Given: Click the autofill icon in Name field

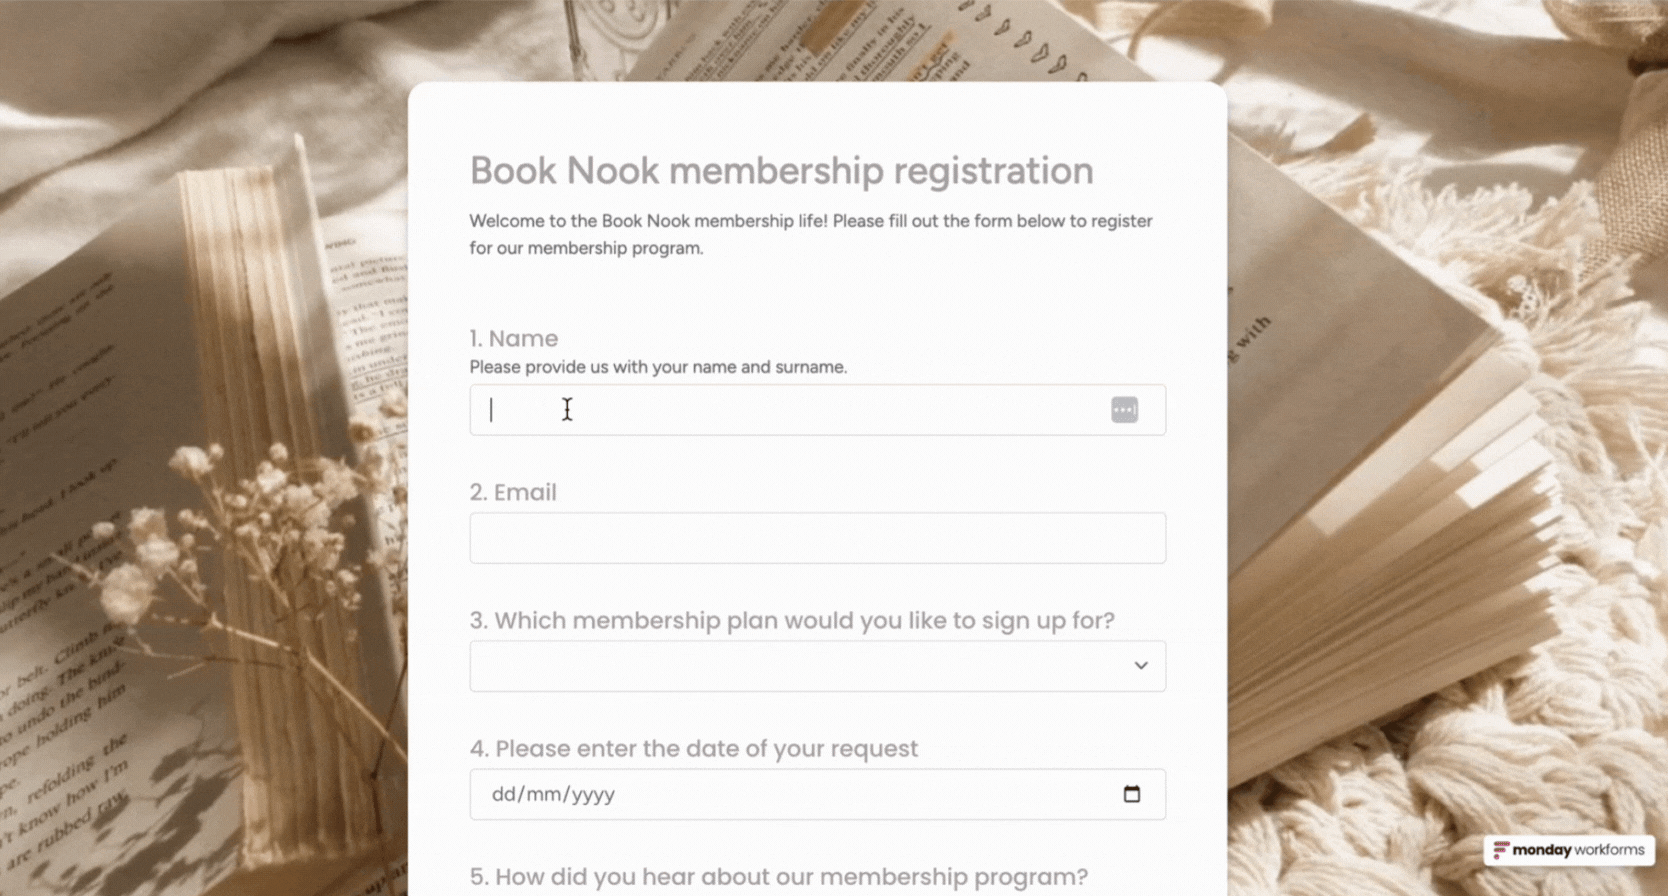Looking at the screenshot, I should (x=1124, y=410).
